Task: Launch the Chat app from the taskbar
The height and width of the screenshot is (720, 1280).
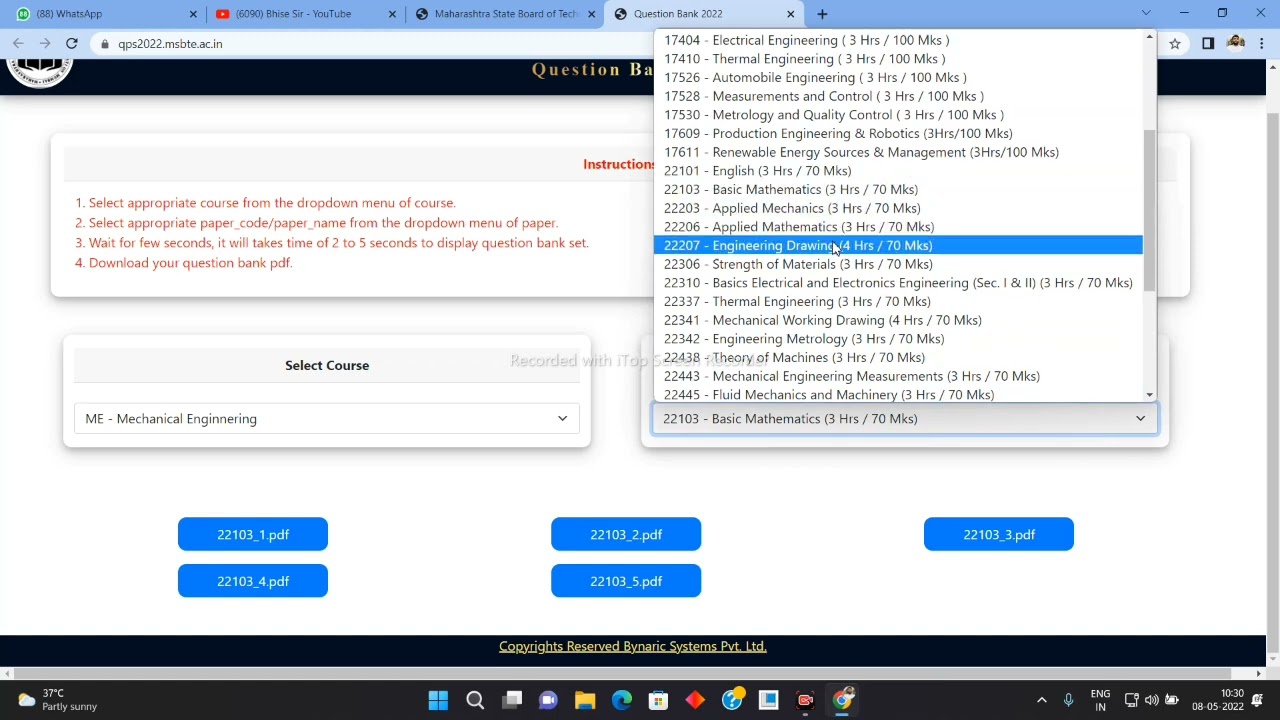Action: pos(548,700)
